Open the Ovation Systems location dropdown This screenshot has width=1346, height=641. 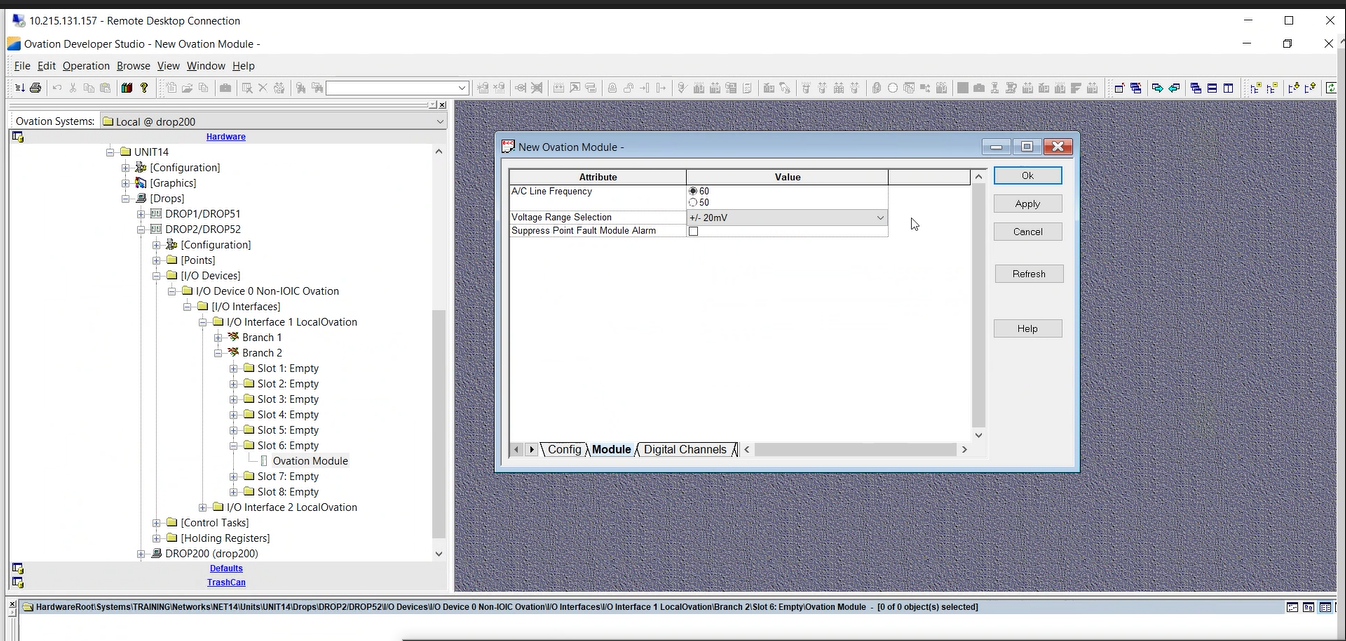[439, 122]
